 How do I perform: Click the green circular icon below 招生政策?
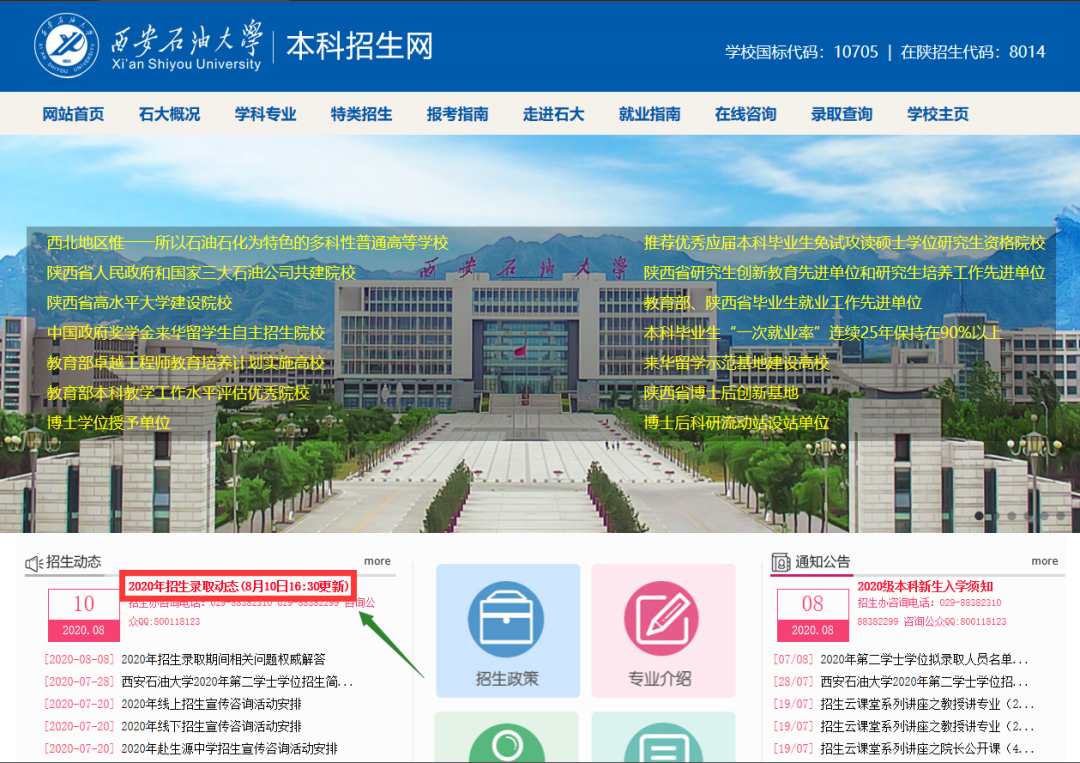point(506,742)
